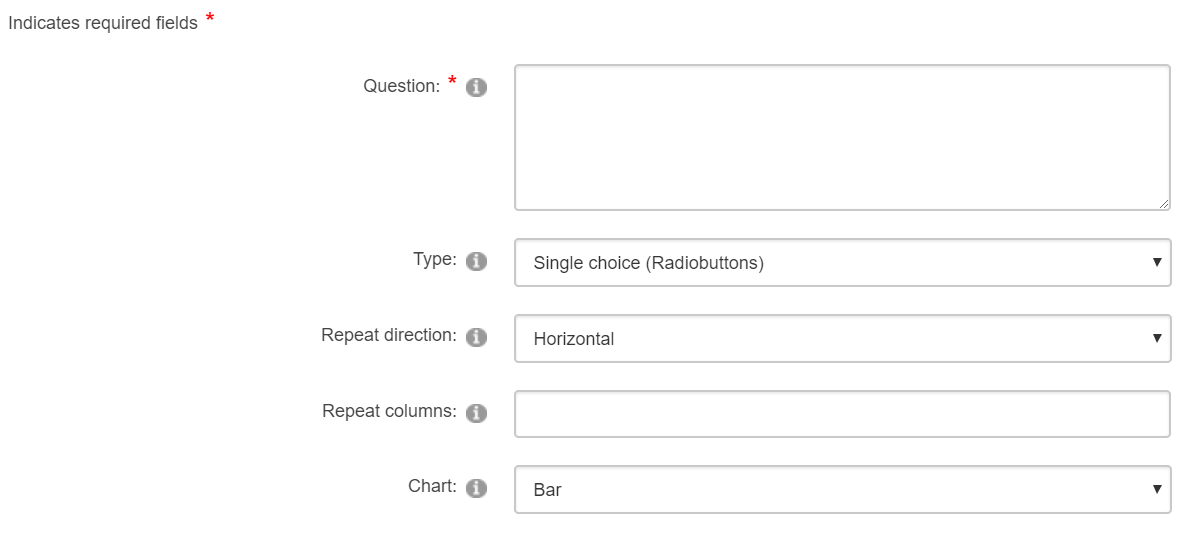Image resolution: width=1198 pixels, height=544 pixels.
Task: Click the 'Indicates required fields' text
Action: pyautogui.click(x=103, y=23)
